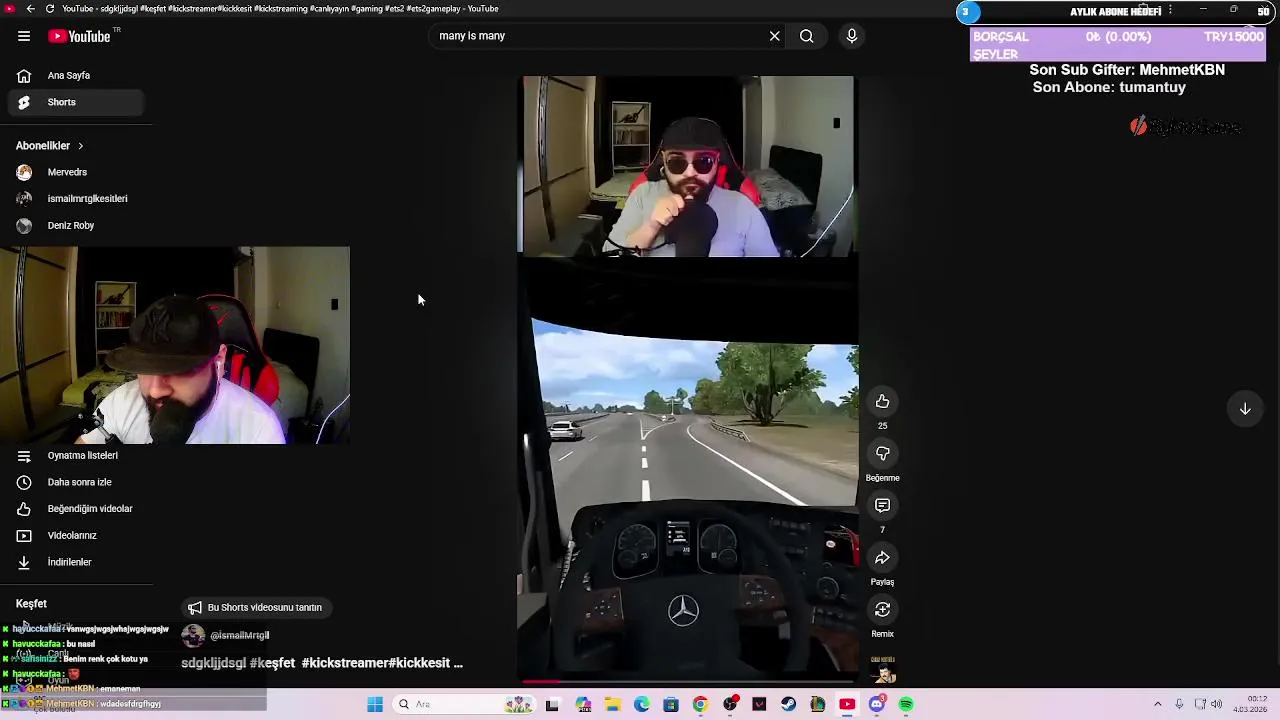Open the YouTube hamburger guide menu
This screenshot has width=1280, height=720.
[x=24, y=36]
